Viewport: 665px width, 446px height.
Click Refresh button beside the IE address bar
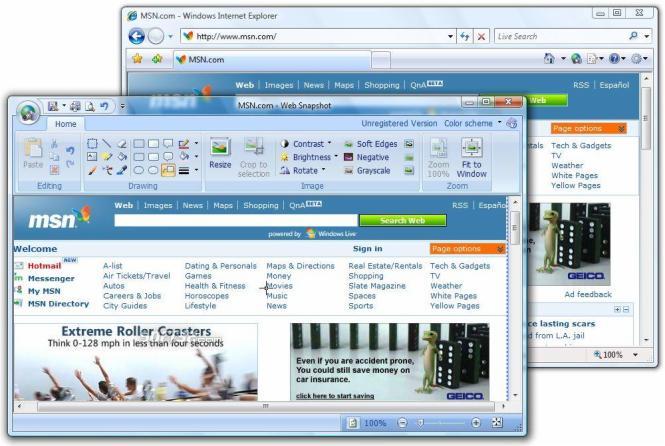click(464, 36)
